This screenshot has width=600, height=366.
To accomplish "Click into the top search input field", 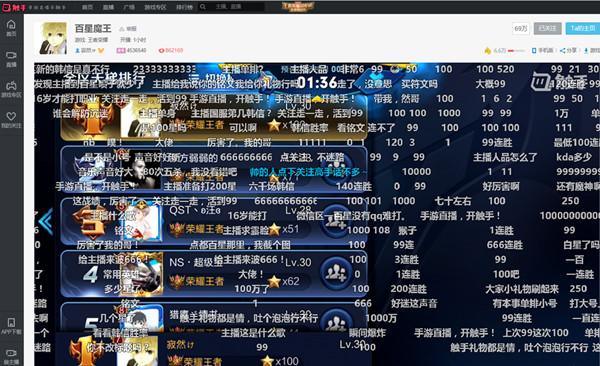I will [236, 7].
